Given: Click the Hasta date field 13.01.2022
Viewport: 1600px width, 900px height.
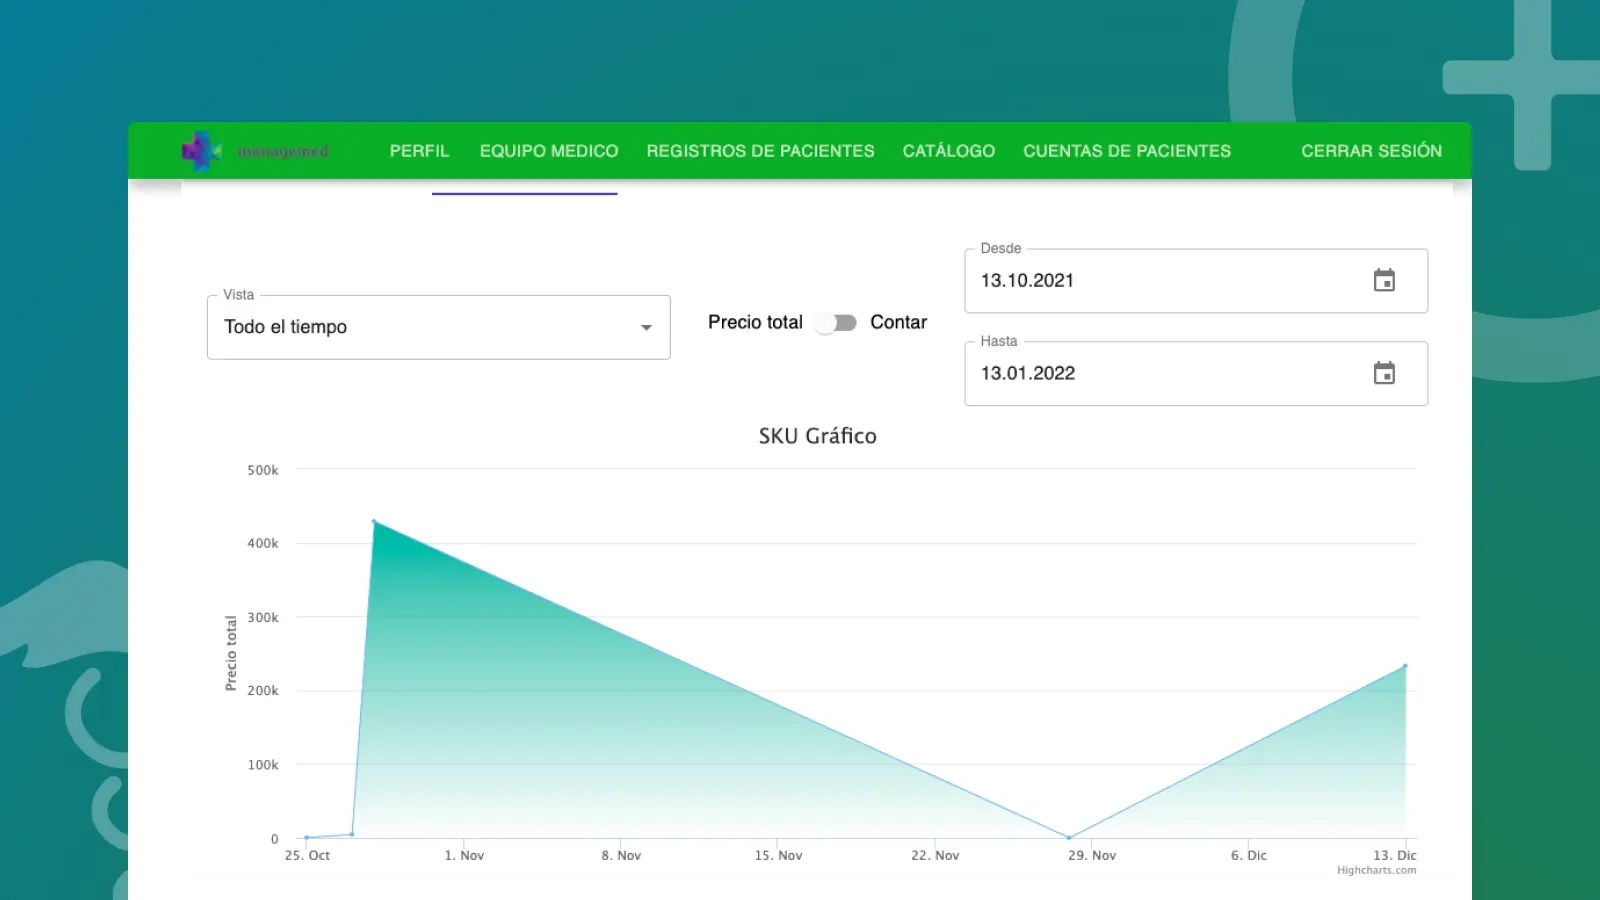Looking at the screenshot, I should (1196, 374).
